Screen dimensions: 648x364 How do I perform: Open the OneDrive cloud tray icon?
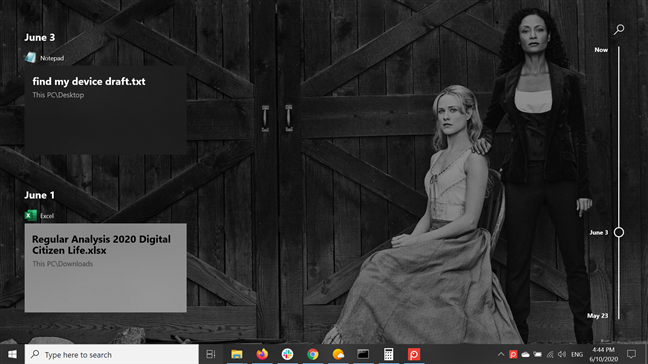[x=525, y=354]
